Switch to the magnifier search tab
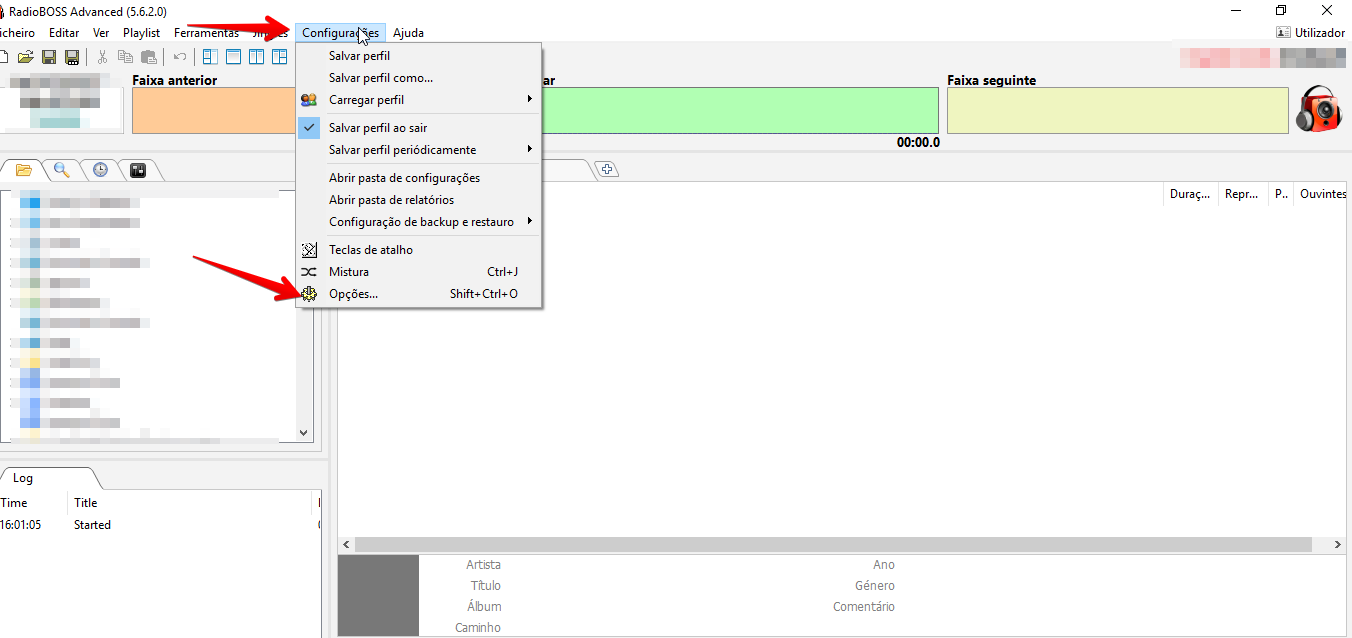 [x=62, y=170]
